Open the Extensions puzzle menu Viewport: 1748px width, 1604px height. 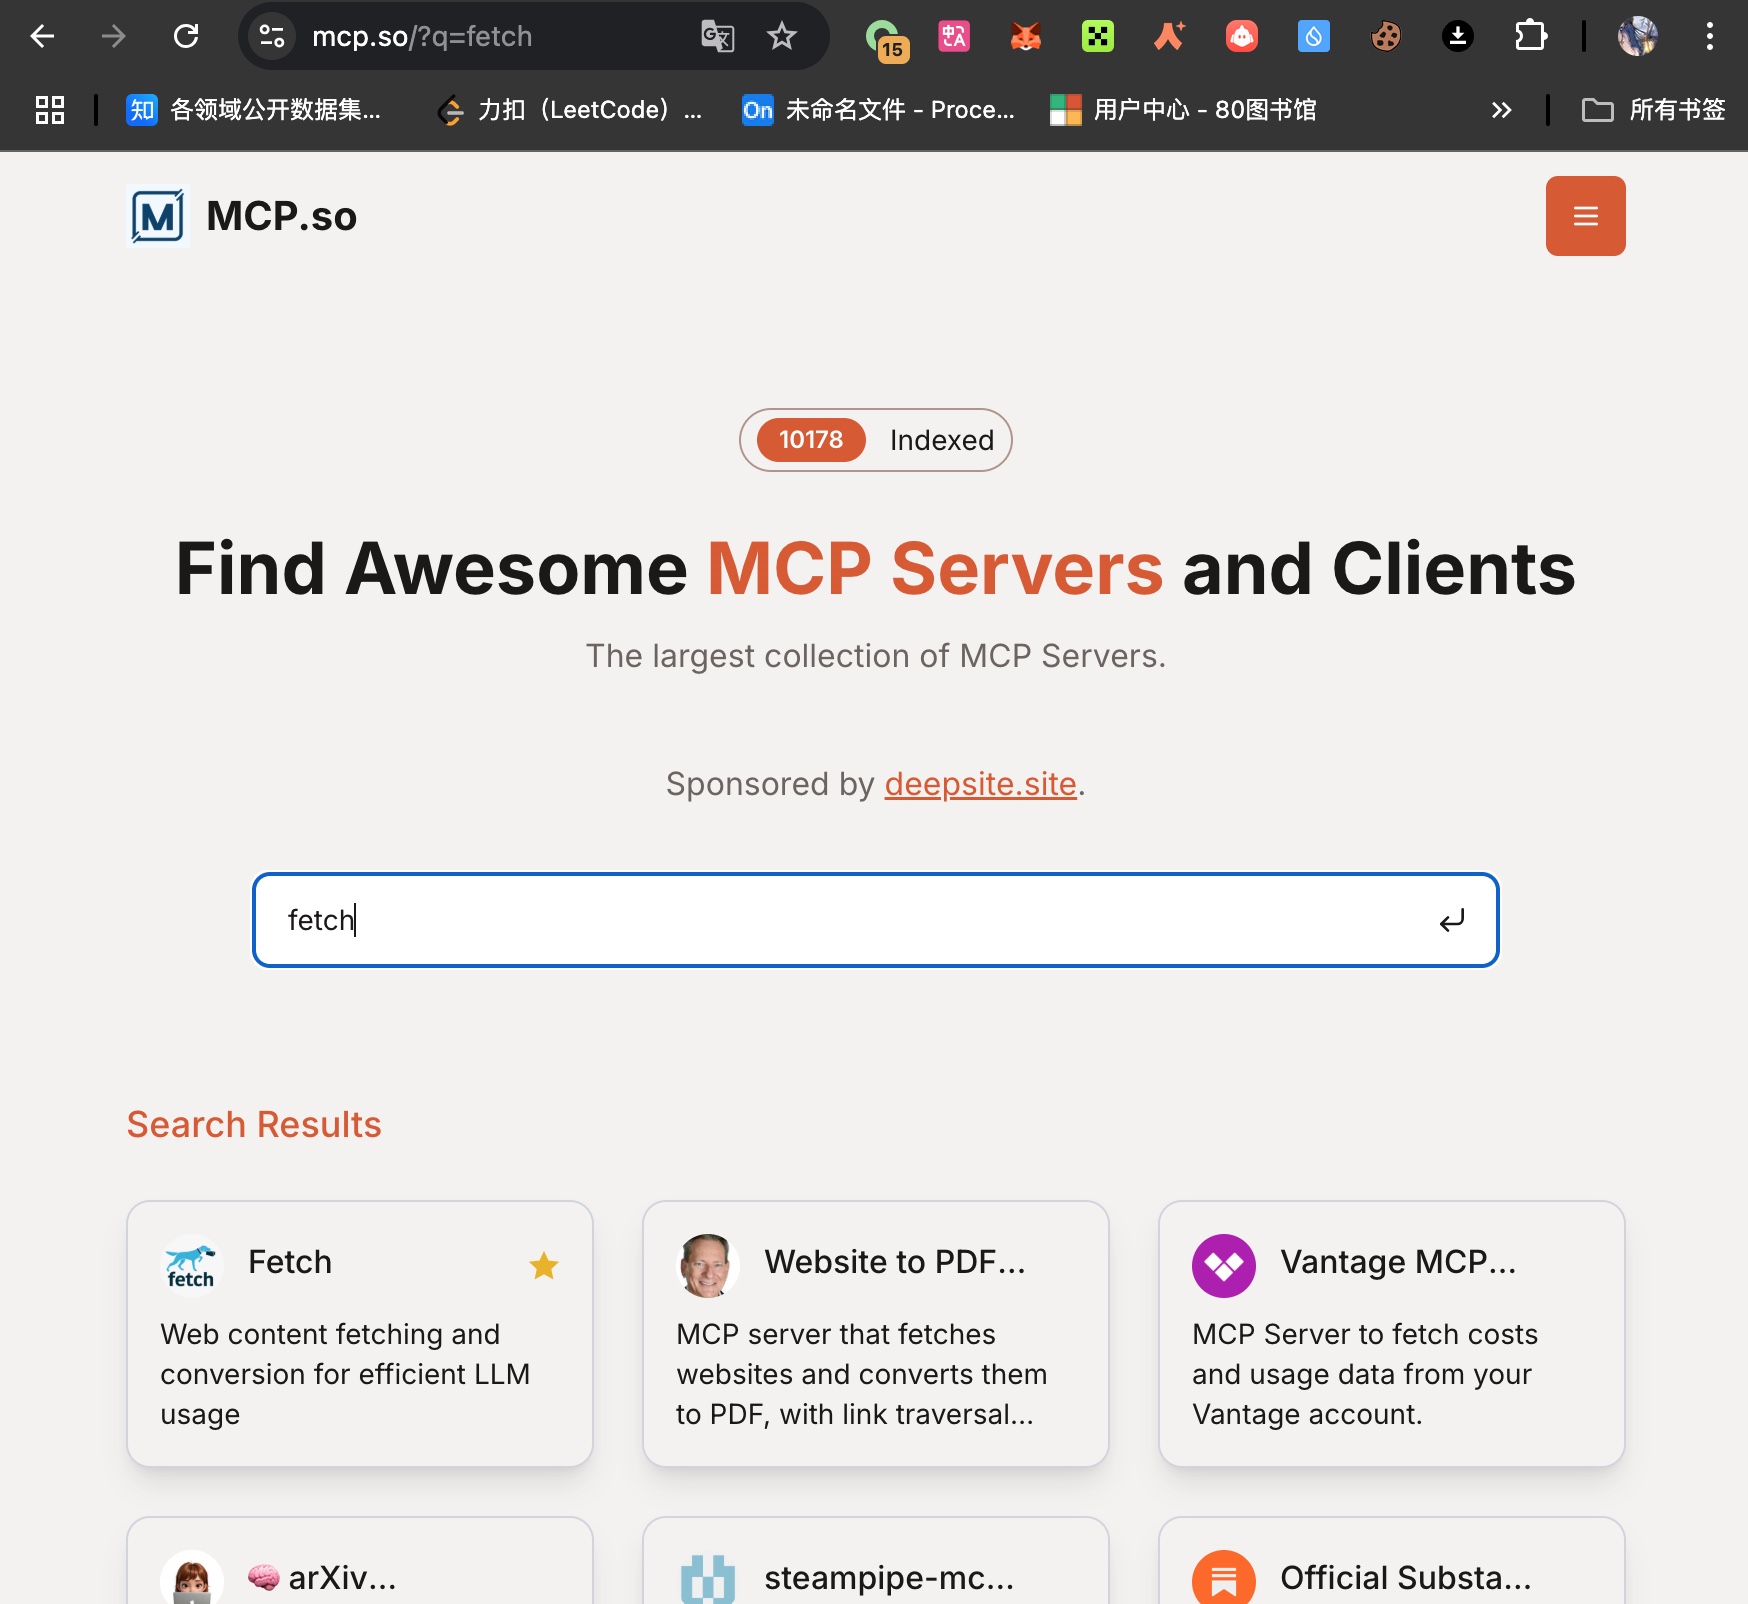(x=1530, y=37)
